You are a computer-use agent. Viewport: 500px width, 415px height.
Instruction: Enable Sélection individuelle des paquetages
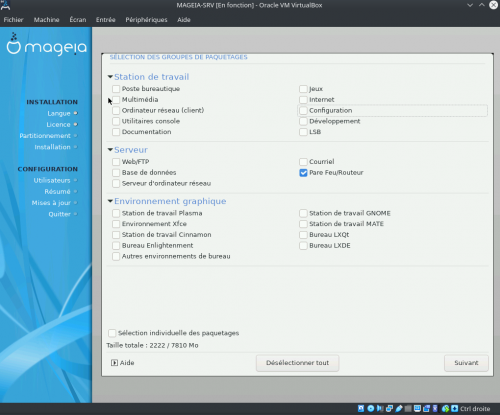tap(112, 333)
